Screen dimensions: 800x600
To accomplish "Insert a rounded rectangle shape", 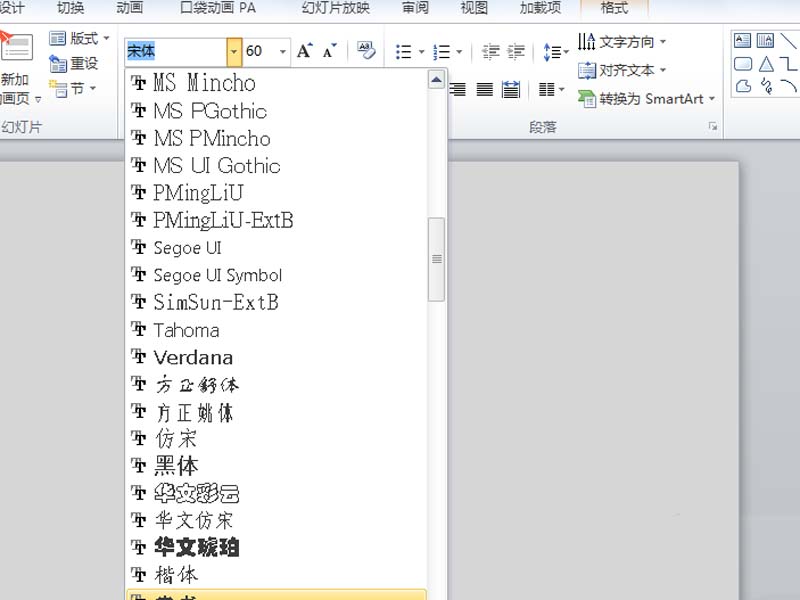I will pyautogui.click(x=744, y=63).
